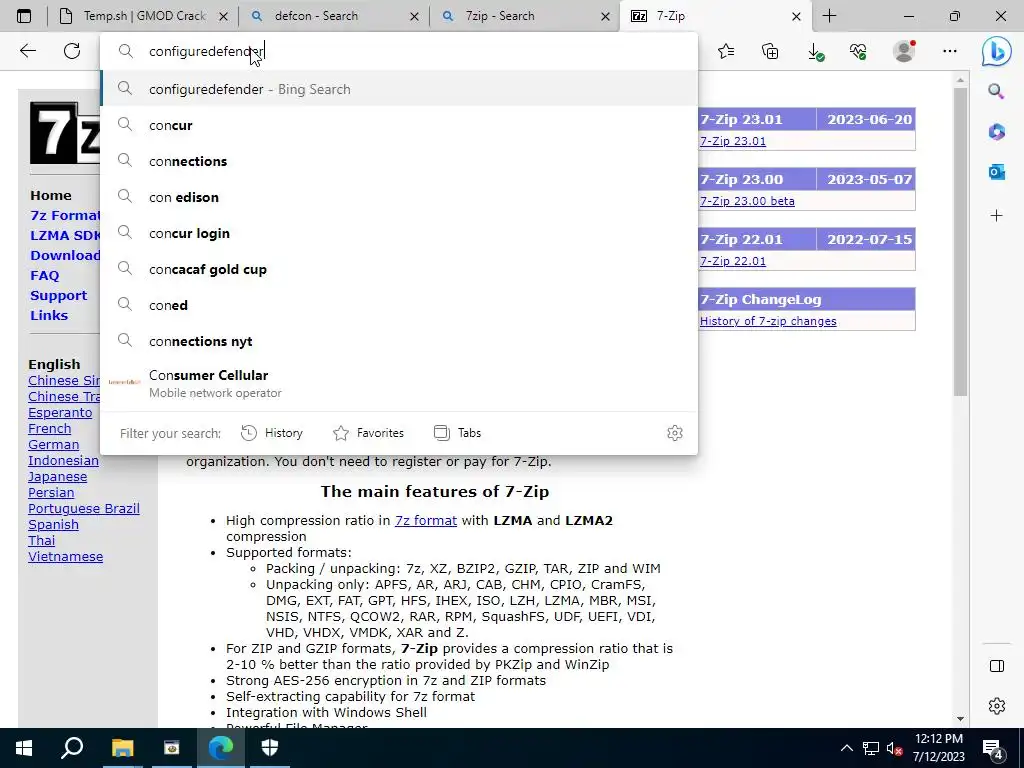
Task: Open the taskbar search magnifier
Action: (72, 748)
